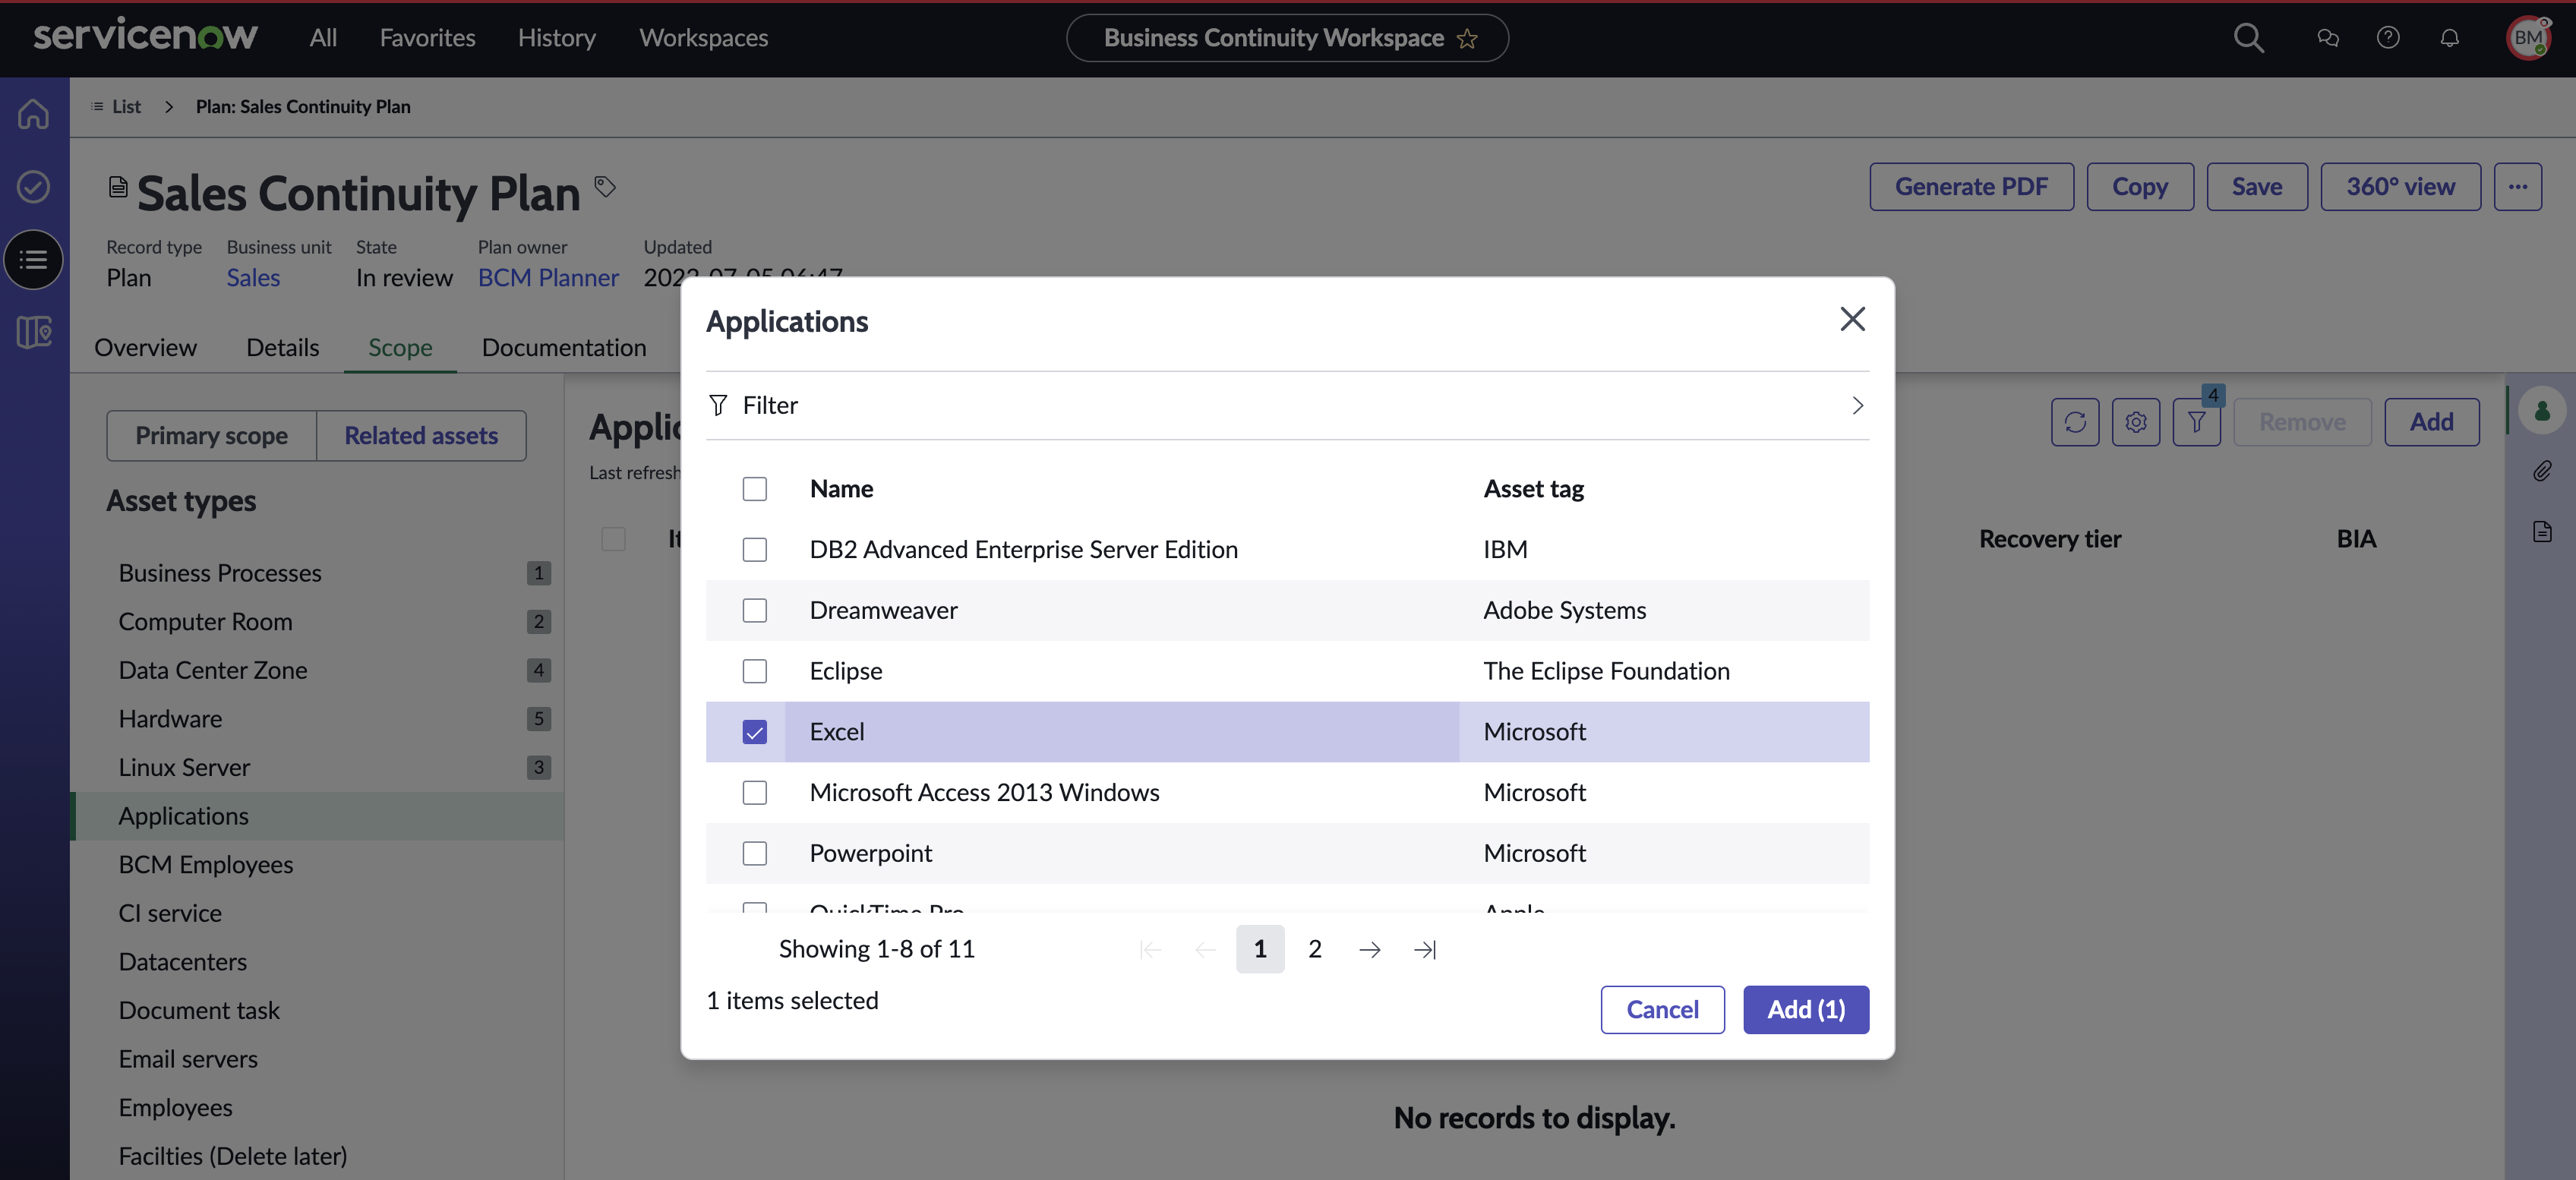Check the Powerpoint row checkbox
This screenshot has height=1180, width=2576.
click(x=755, y=853)
